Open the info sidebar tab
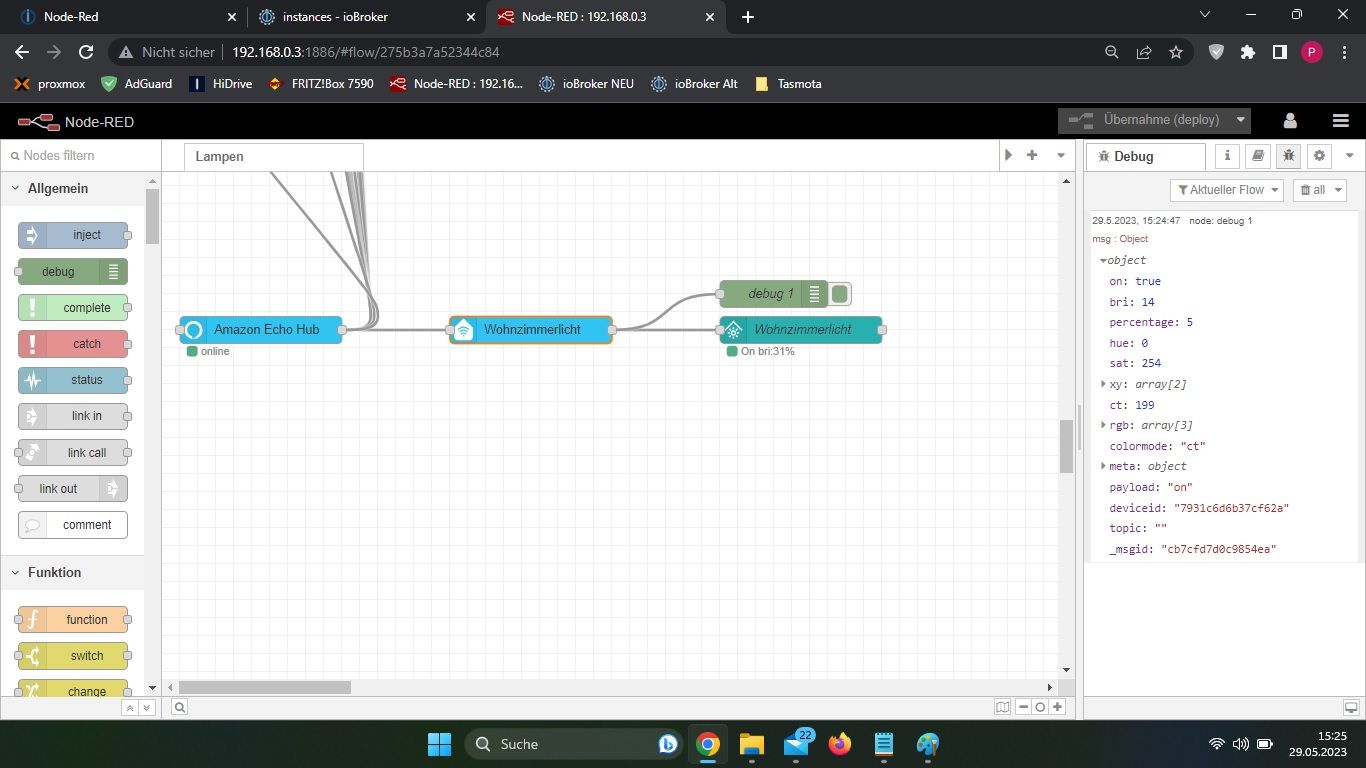 click(x=1227, y=156)
